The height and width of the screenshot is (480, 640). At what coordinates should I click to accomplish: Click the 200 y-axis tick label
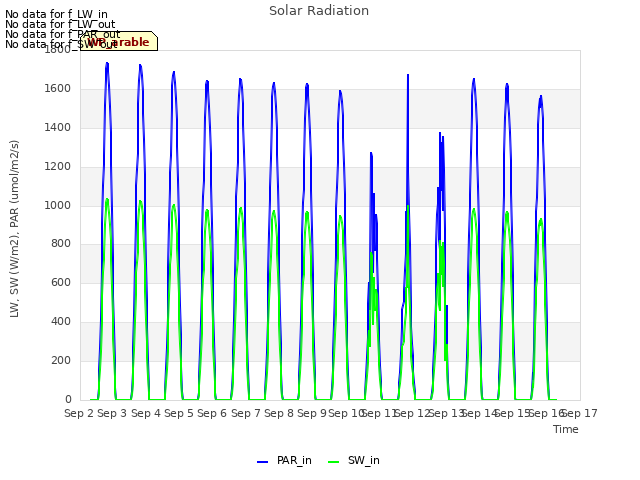61,360
